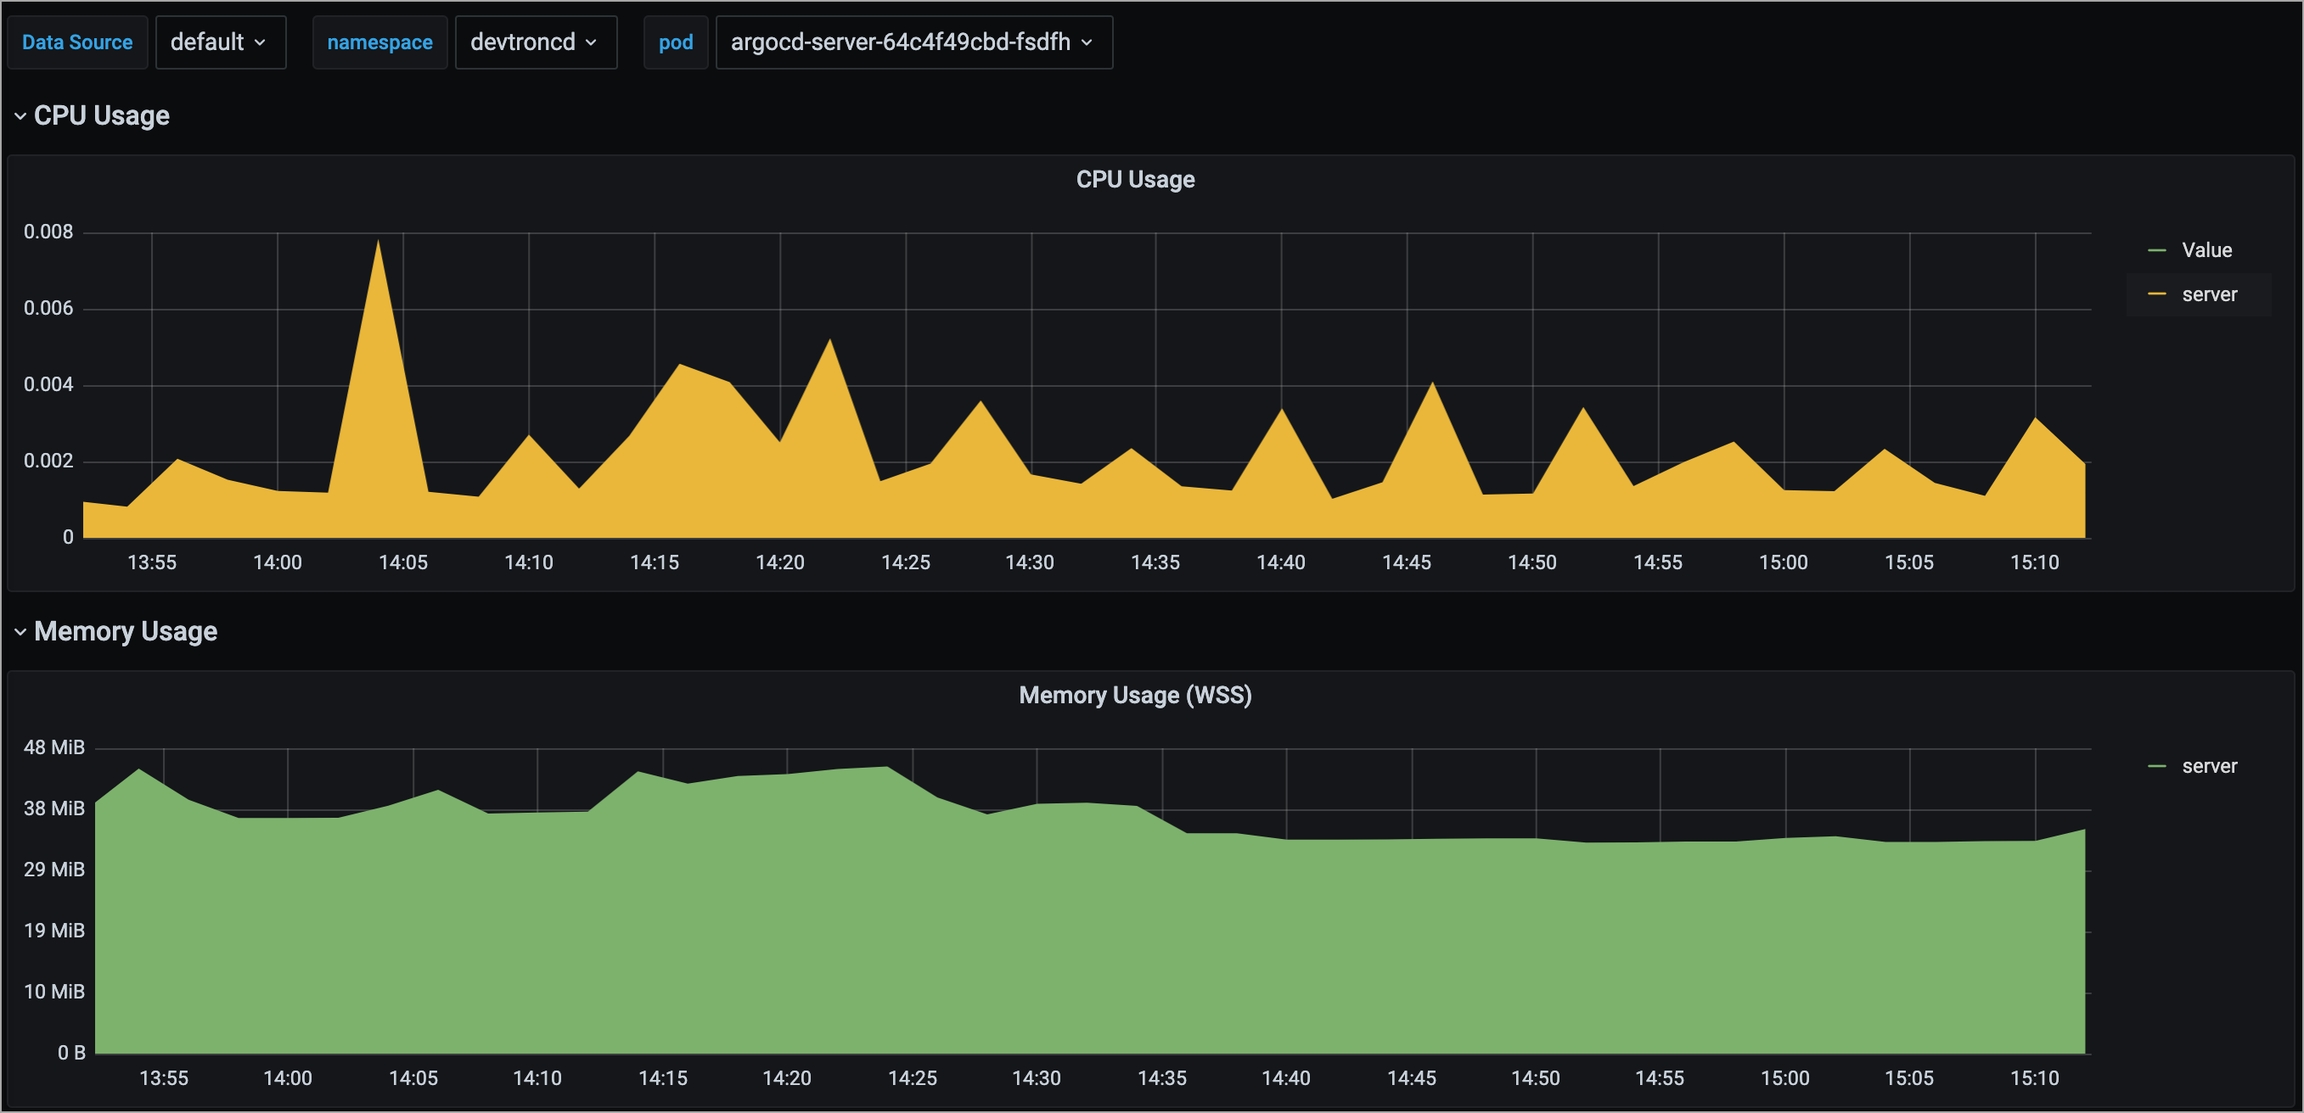2304x1113 pixels.
Task: Open the Data Source default dropdown
Action: coord(220,42)
